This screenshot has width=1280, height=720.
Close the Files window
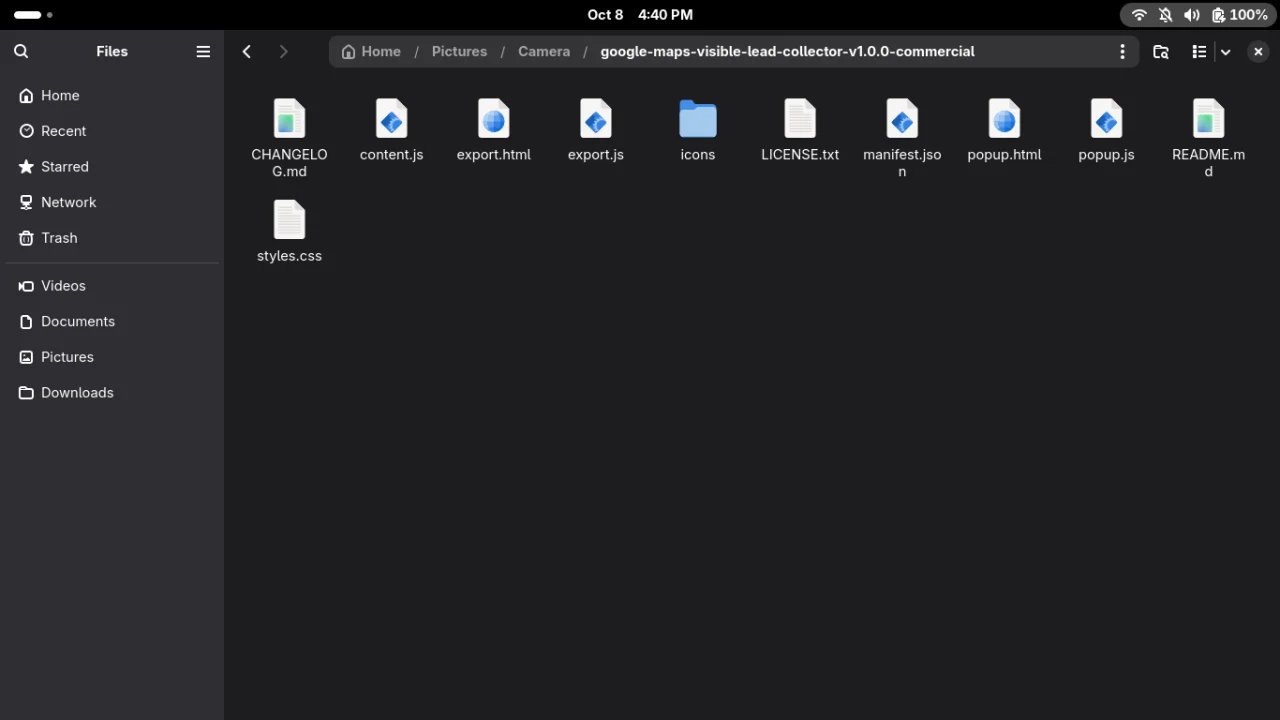tap(1258, 52)
